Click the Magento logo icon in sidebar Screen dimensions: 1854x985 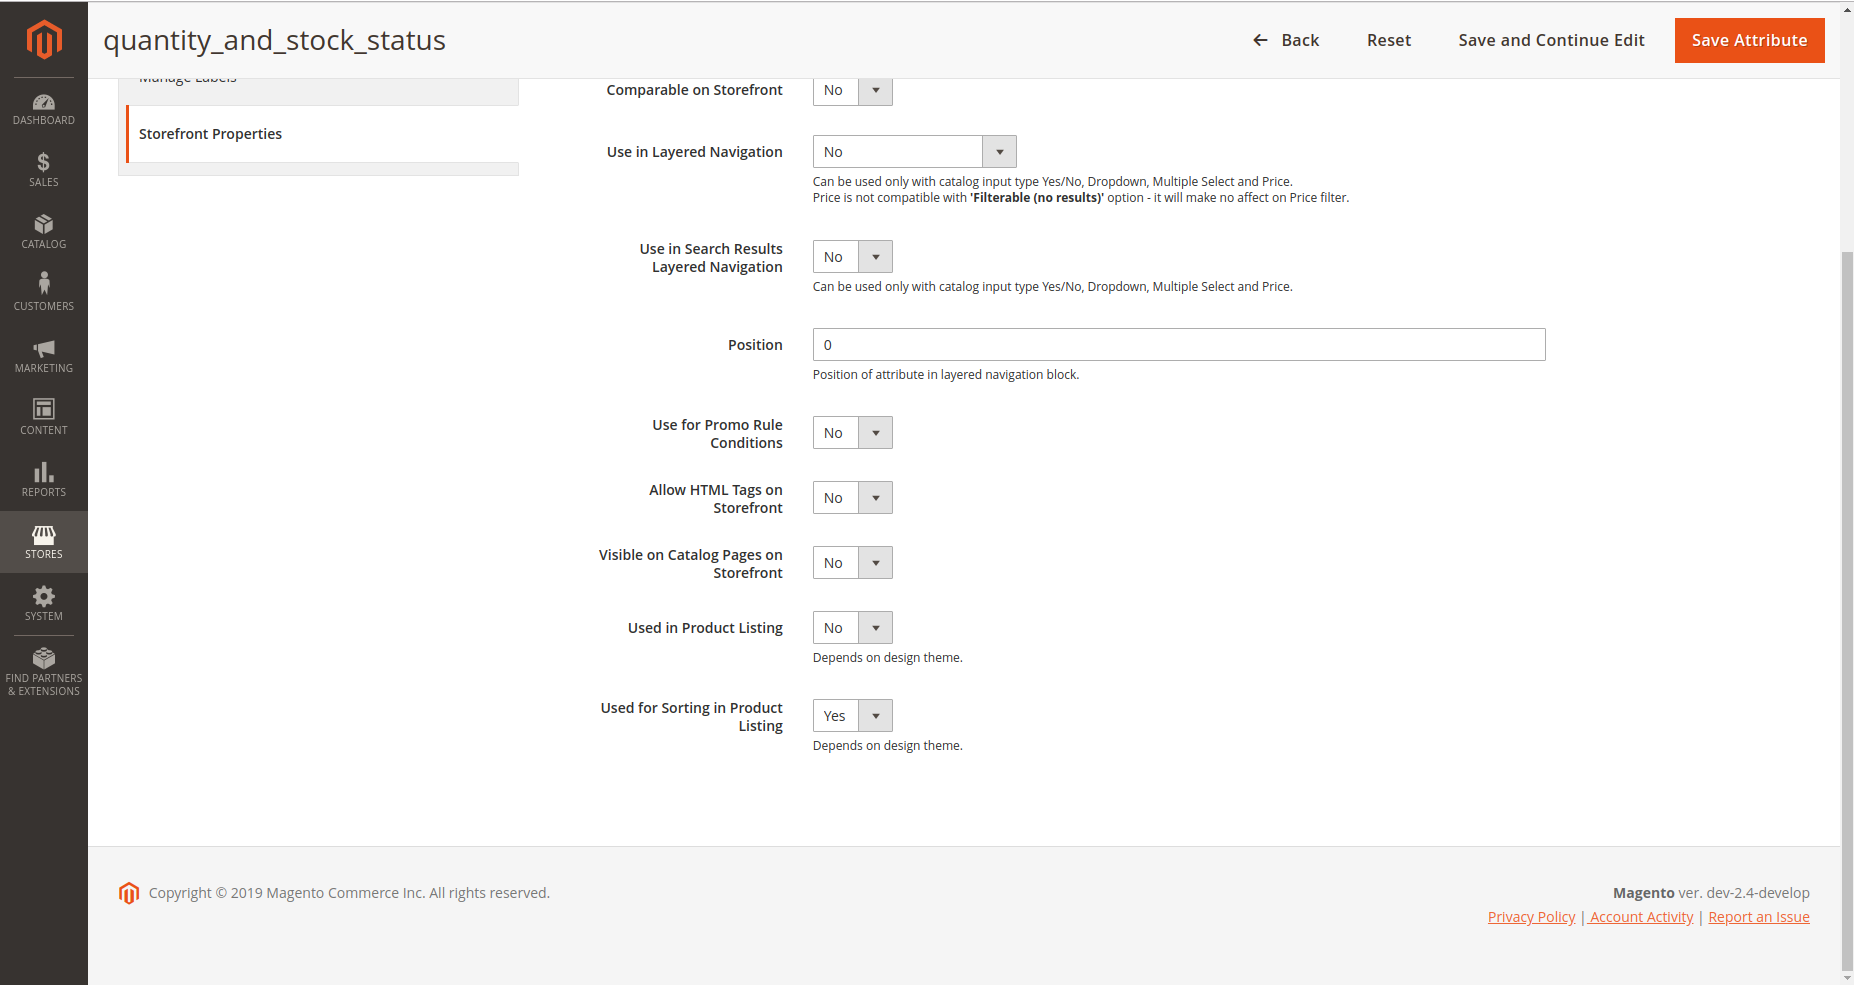[44, 40]
